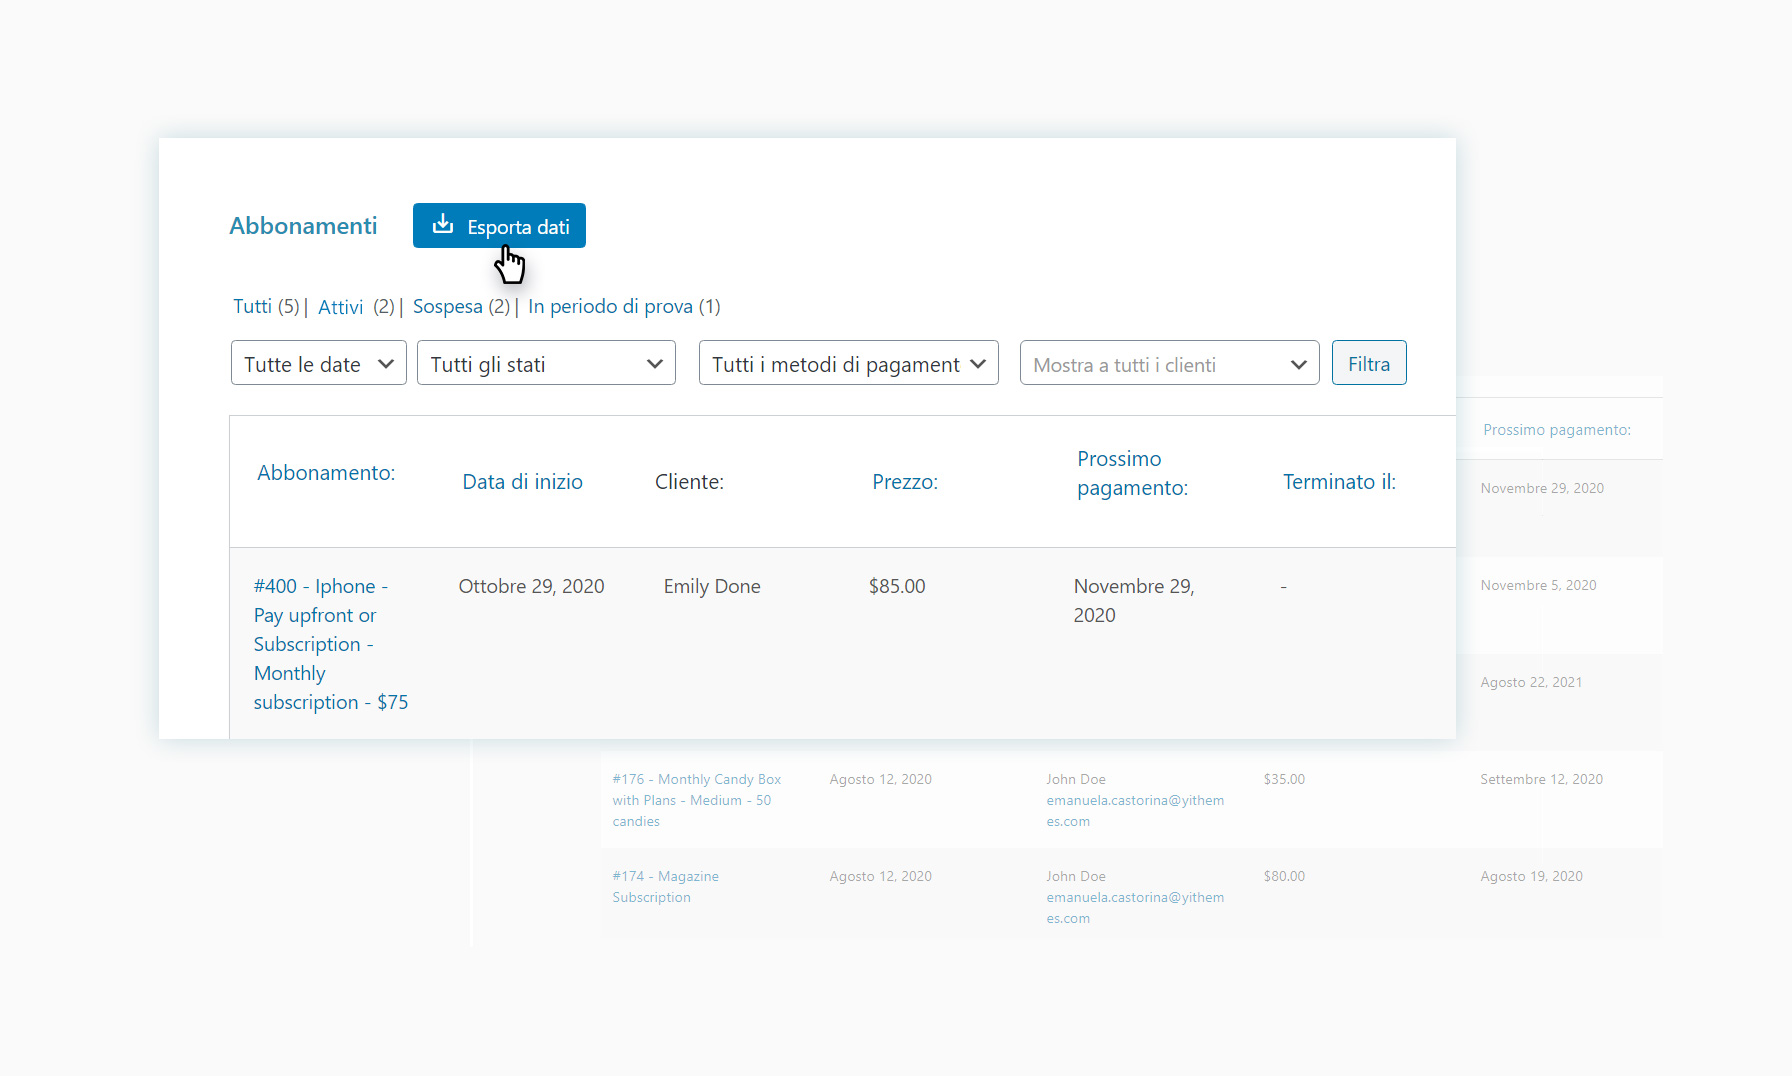Open Tutti i metodi di pagamento dropdown
Screen dimensions: 1792x1076
tap(849, 363)
